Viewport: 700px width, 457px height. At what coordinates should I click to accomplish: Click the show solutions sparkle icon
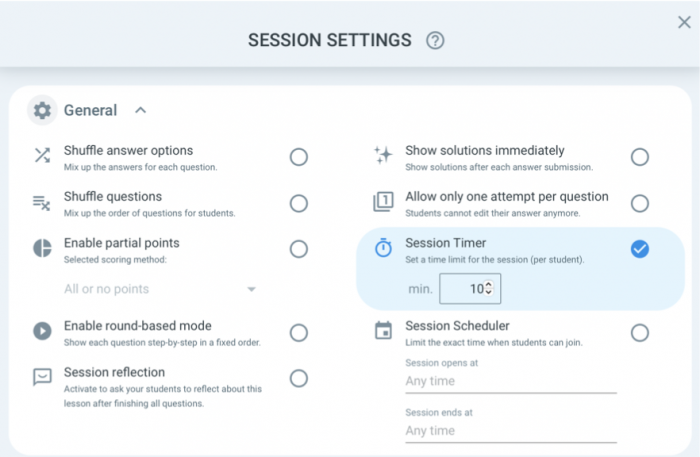[x=383, y=155]
